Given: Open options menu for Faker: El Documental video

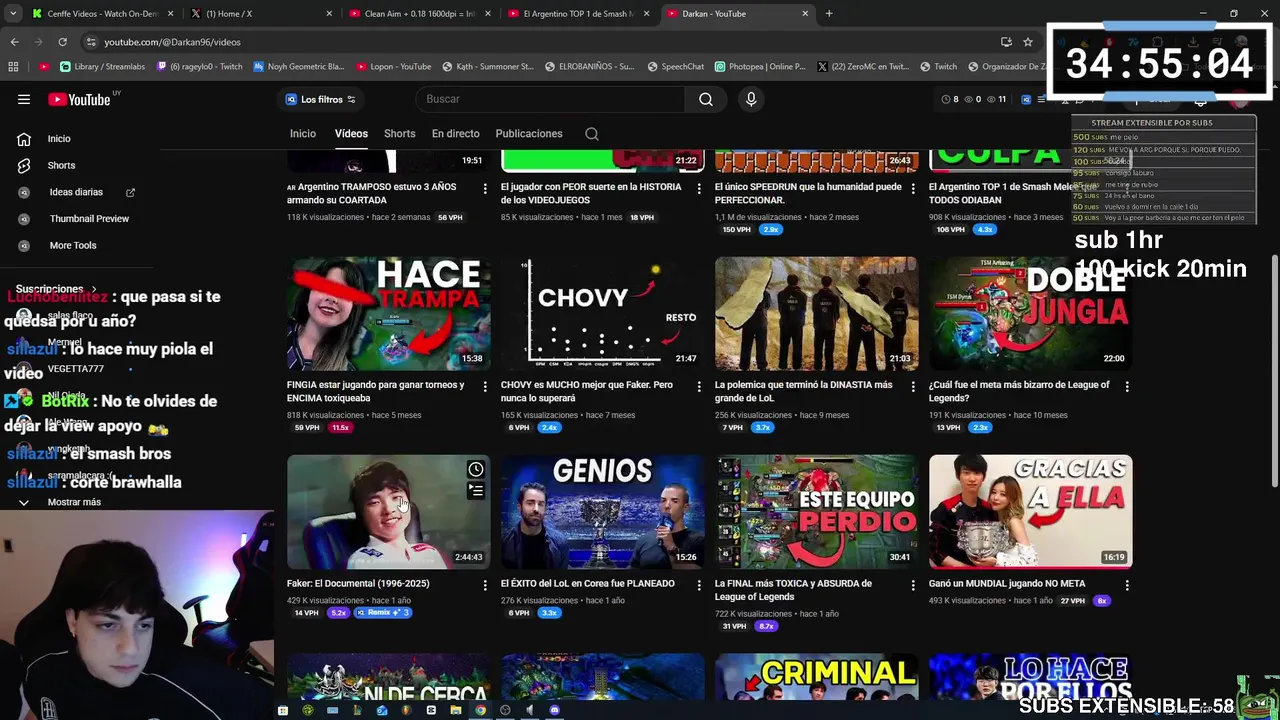Looking at the screenshot, I should 485,585.
